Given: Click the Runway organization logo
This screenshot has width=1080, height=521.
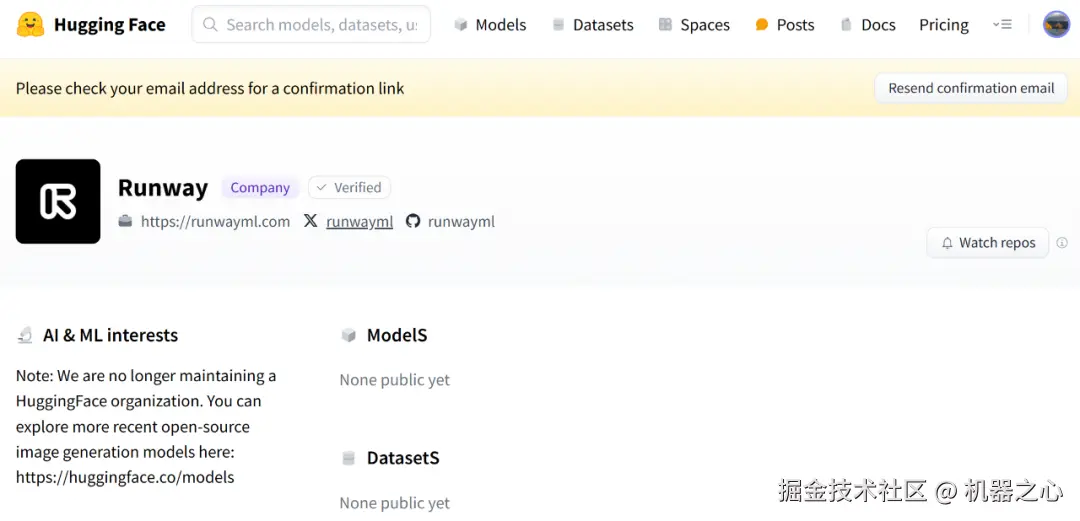Looking at the screenshot, I should click(x=58, y=201).
